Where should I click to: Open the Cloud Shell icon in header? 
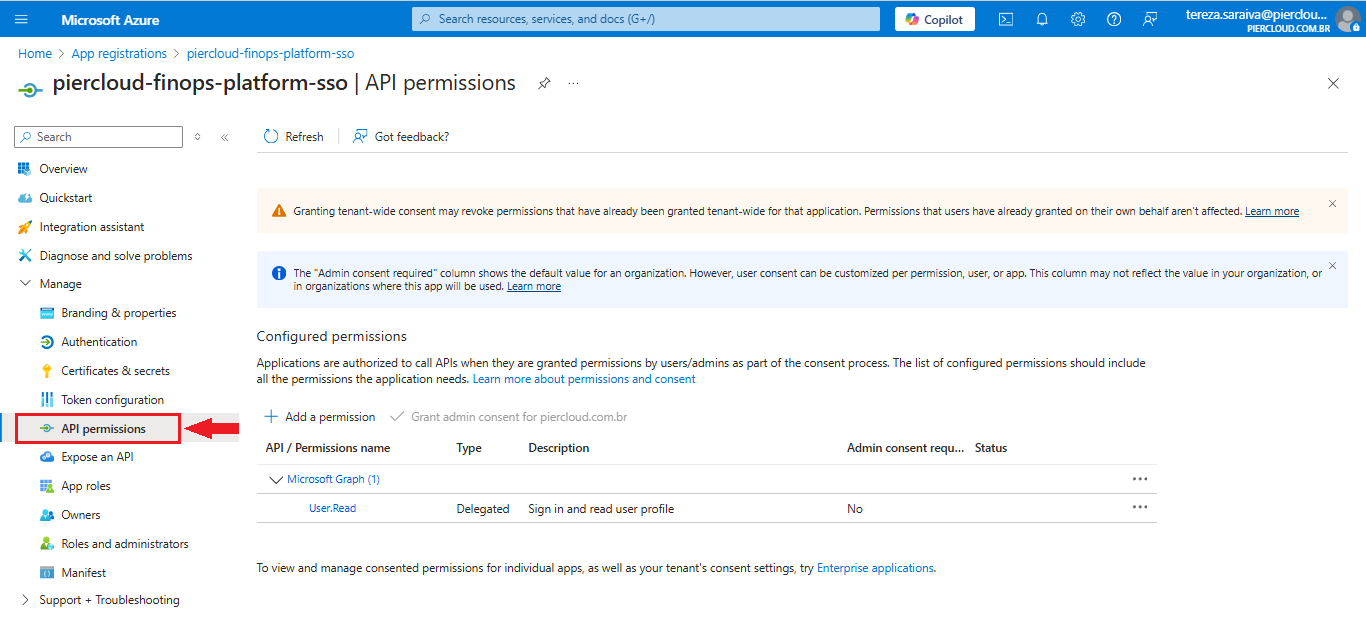click(1006, 19)
